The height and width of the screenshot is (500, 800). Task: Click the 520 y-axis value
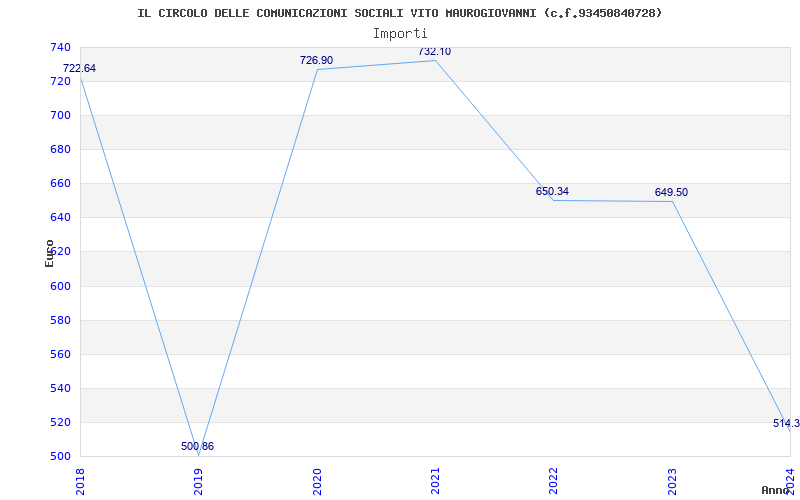pos(60,422)
